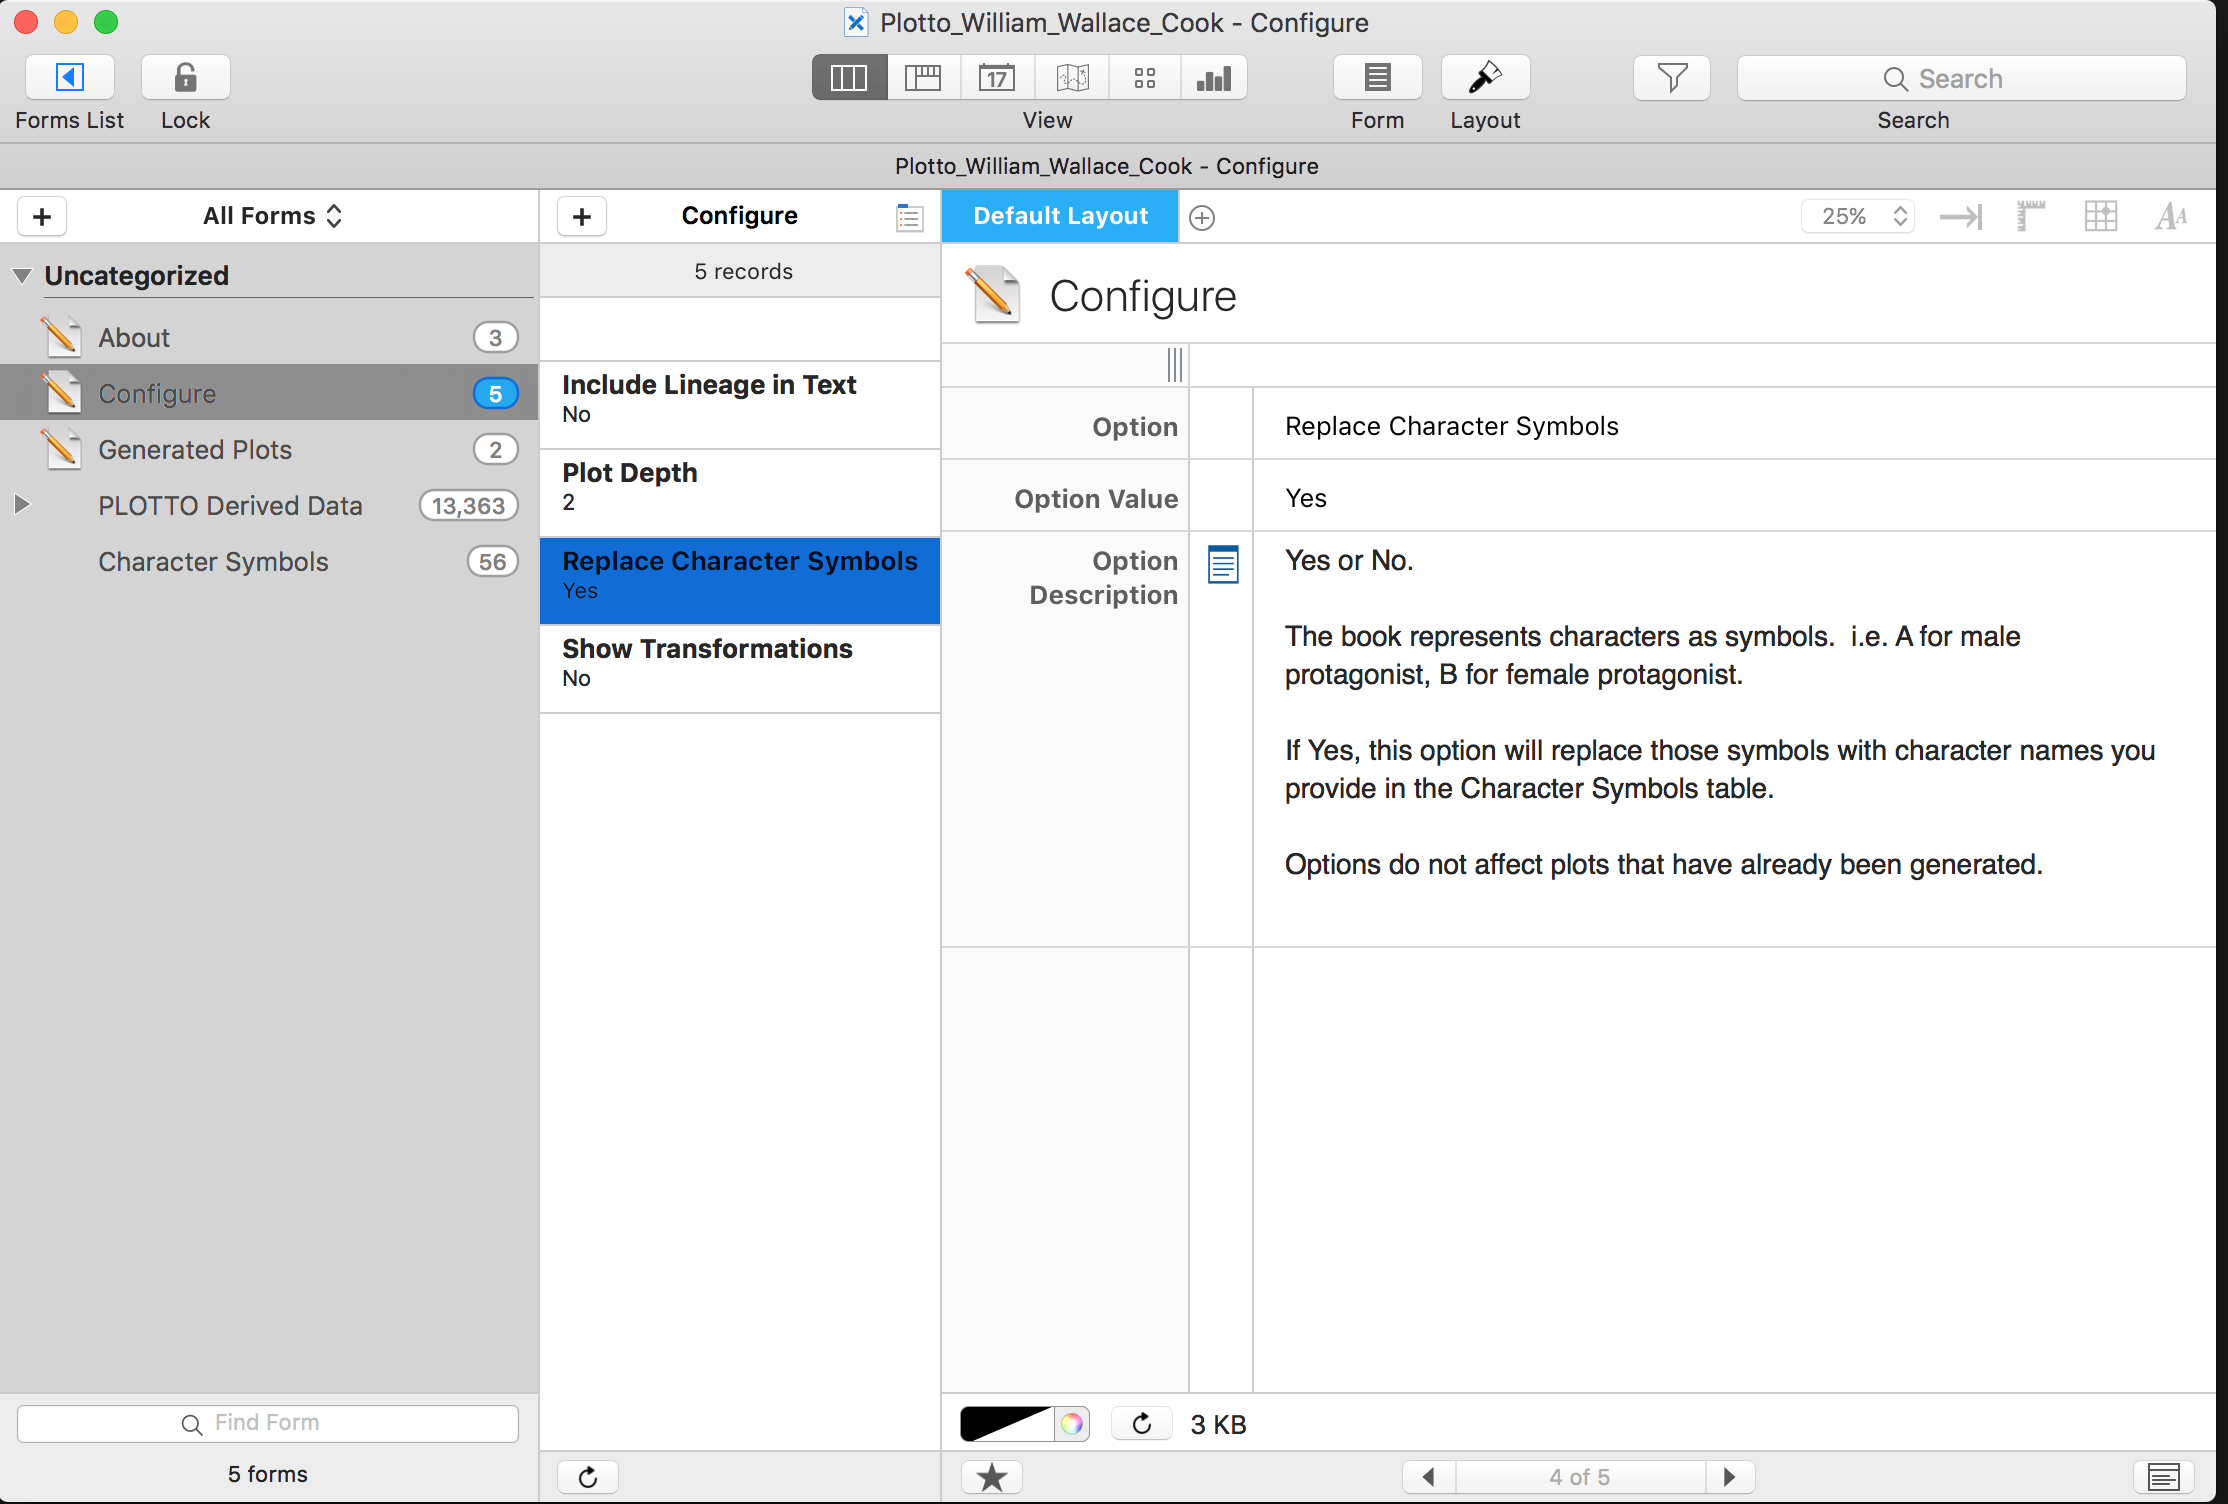This screenshot has width=2228, height=1504.
Task: Open the record list options icon
Action: tap(909, 217)
